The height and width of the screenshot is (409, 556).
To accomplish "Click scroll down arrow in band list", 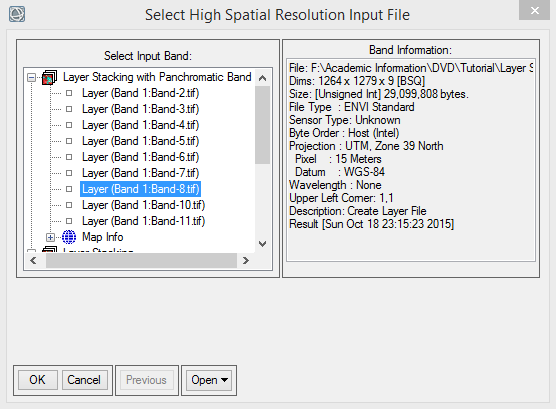I will pos(262,244).
